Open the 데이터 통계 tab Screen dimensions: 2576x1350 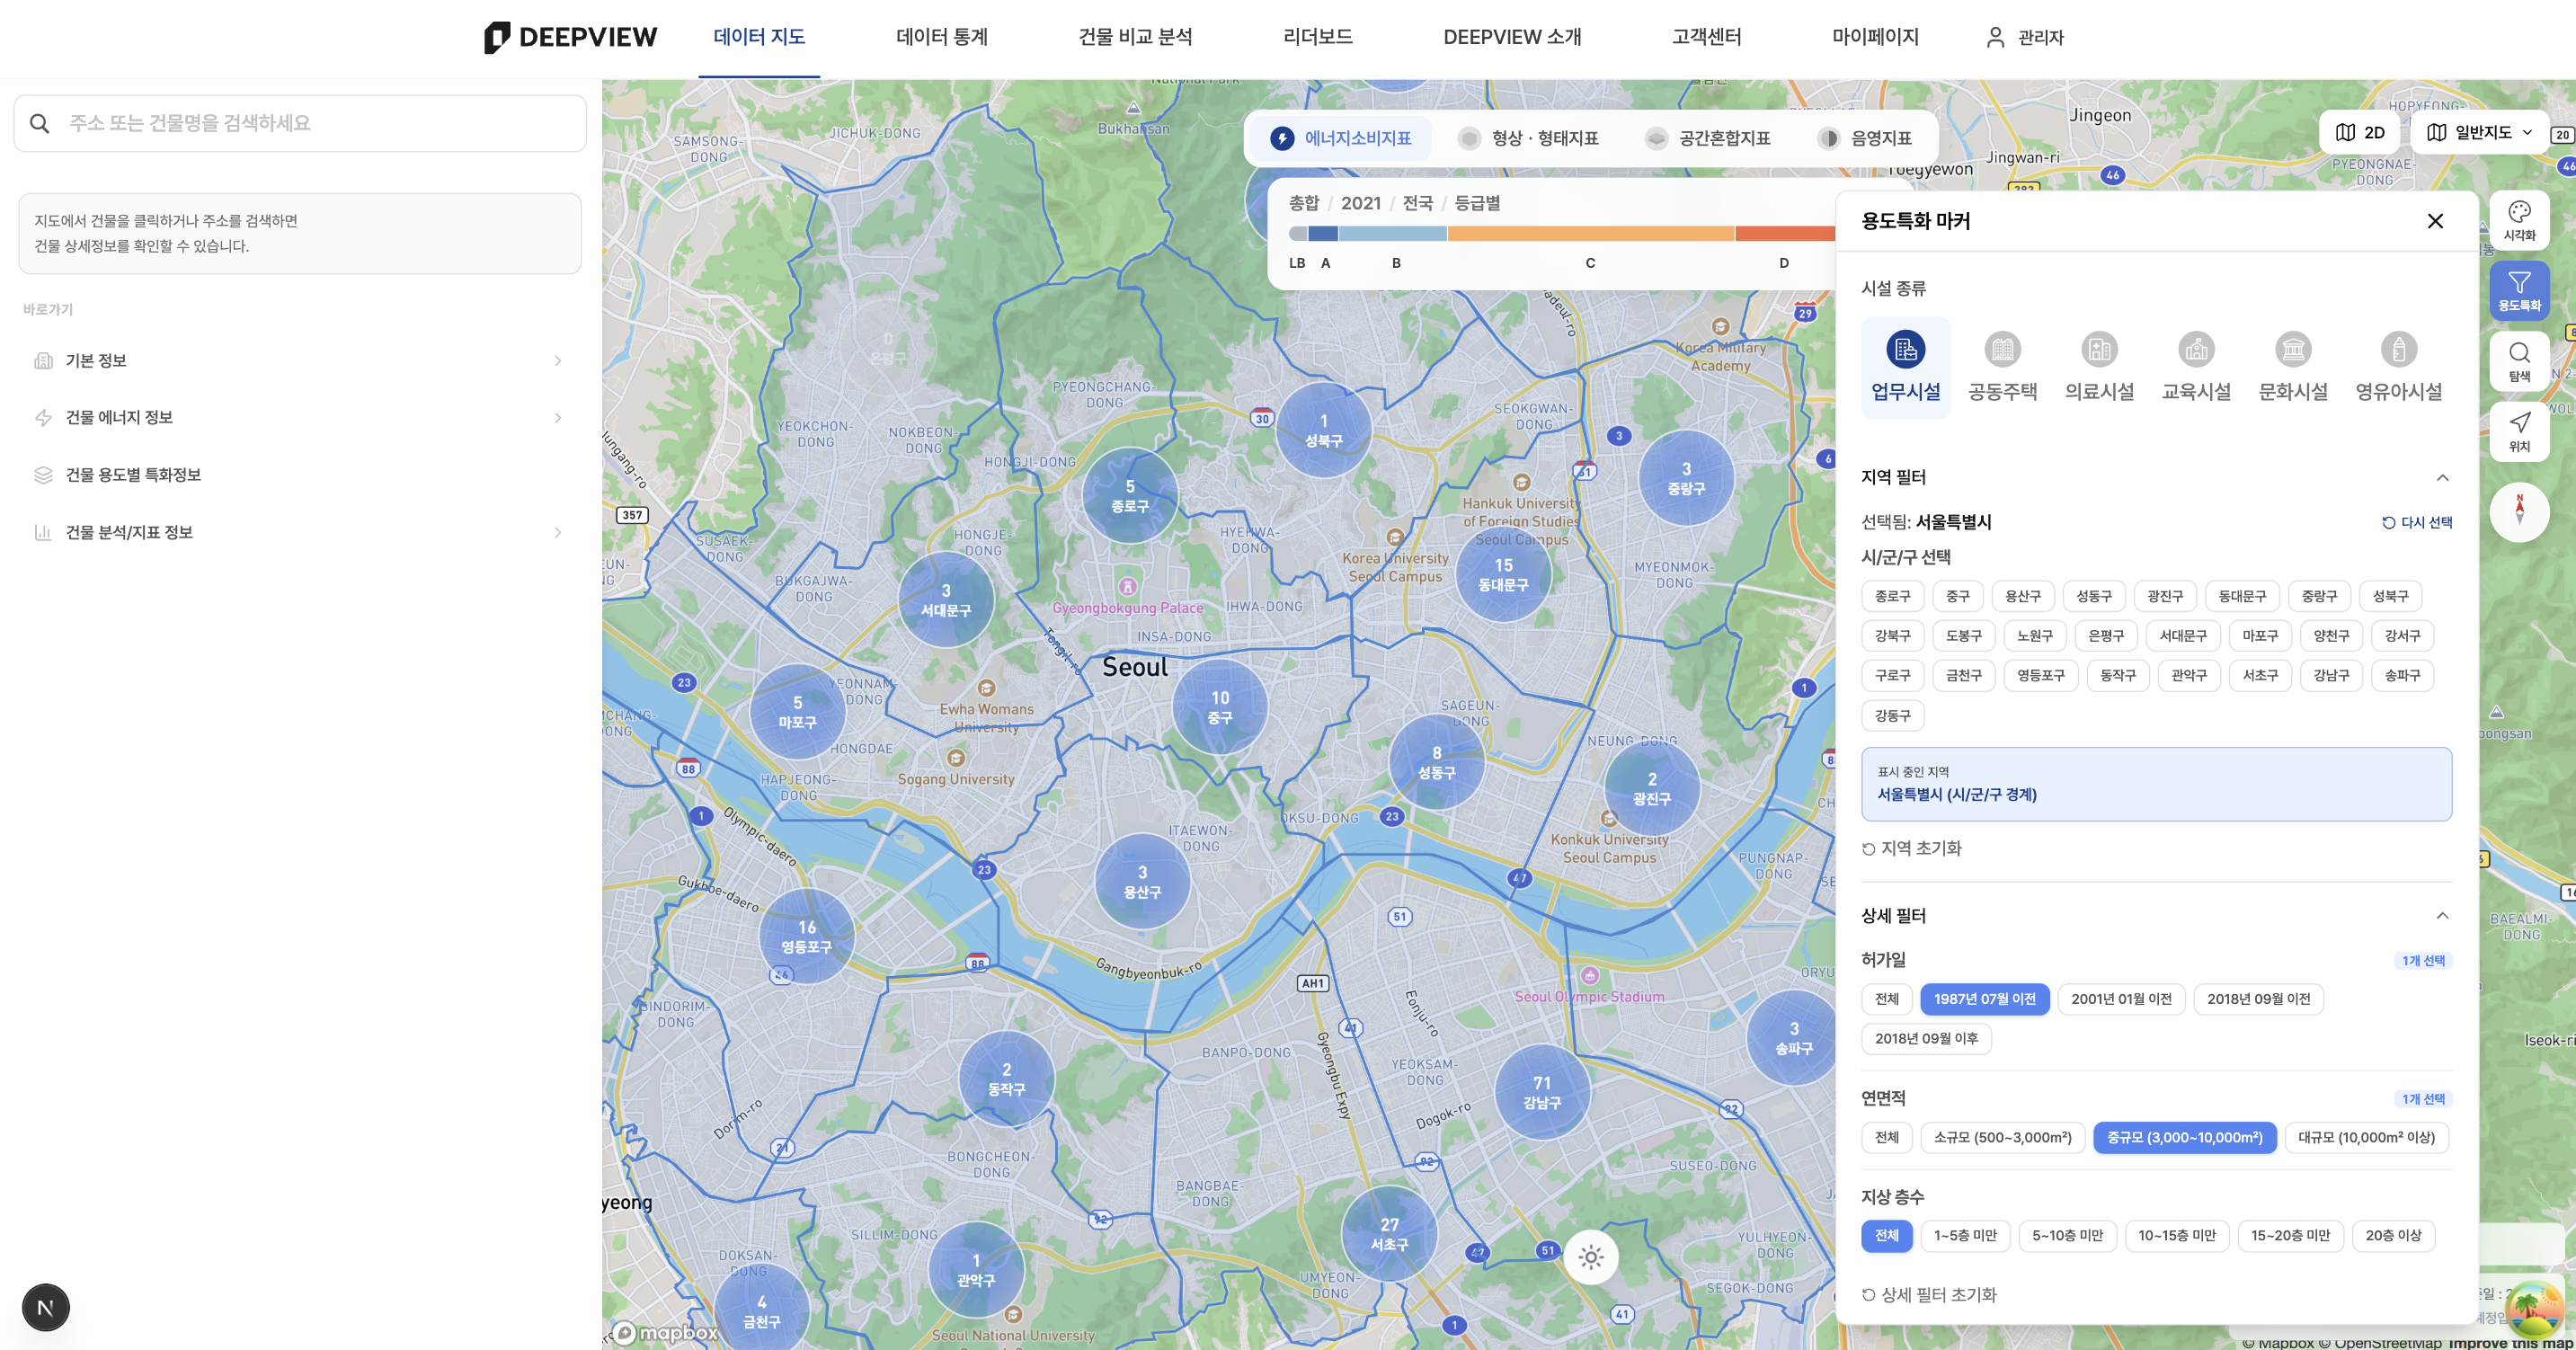pos(941,37)
